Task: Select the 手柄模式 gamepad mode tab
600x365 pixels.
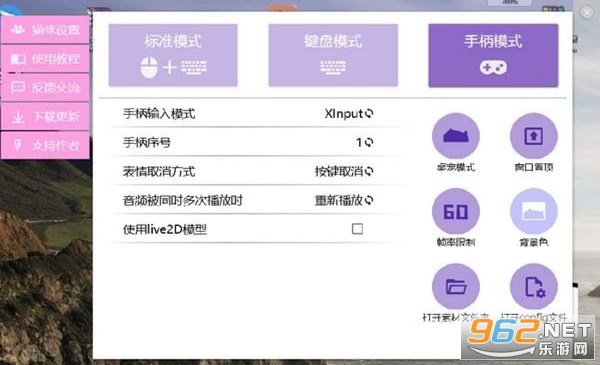Action: tap(493, 55)
